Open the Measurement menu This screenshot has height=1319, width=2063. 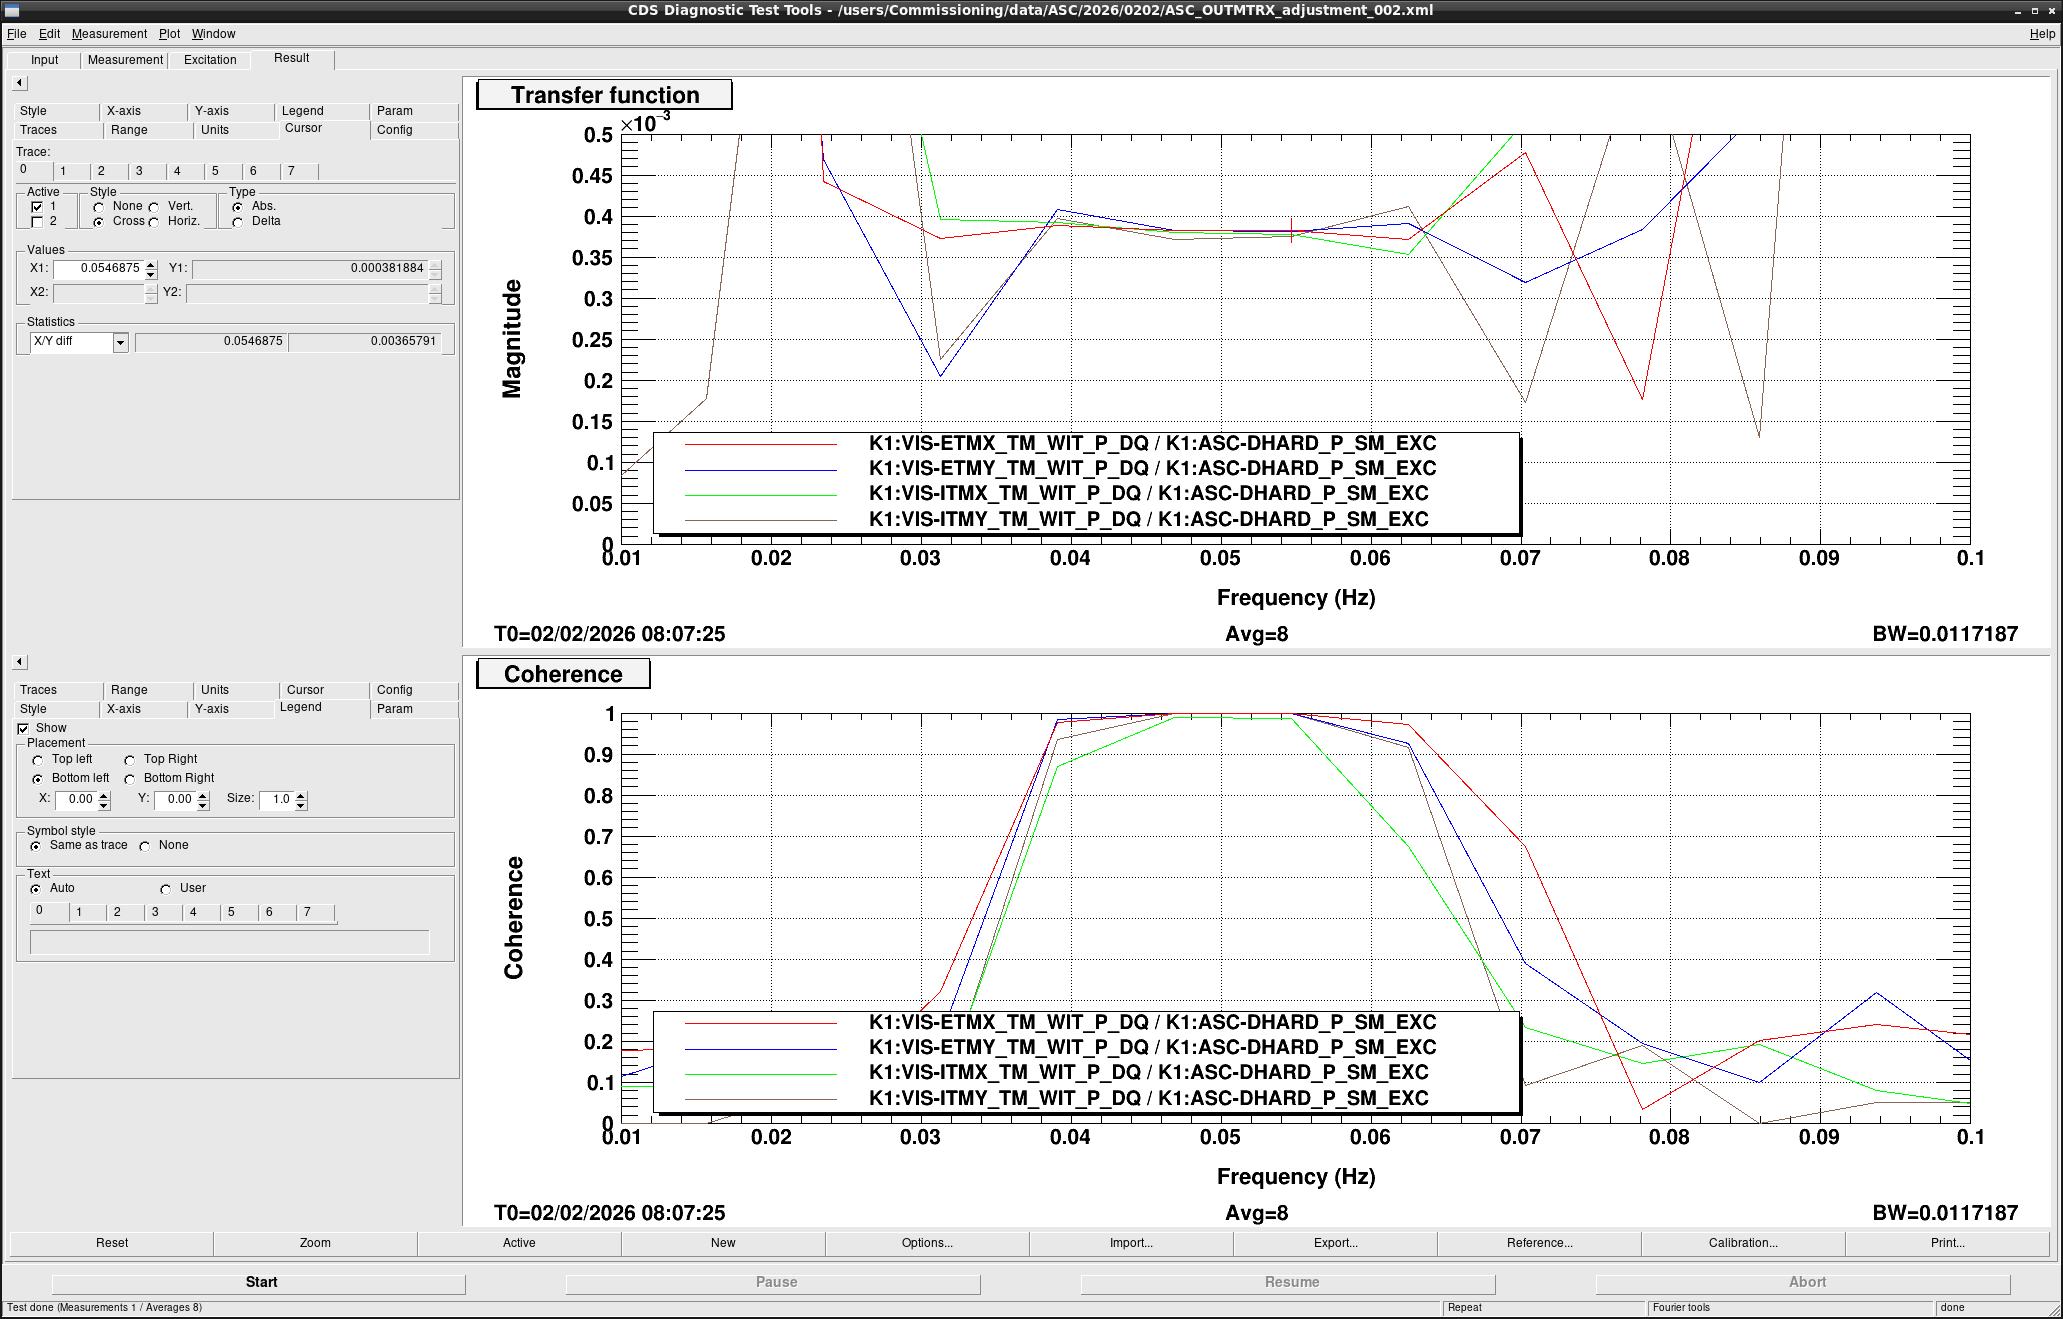point(109,34)
